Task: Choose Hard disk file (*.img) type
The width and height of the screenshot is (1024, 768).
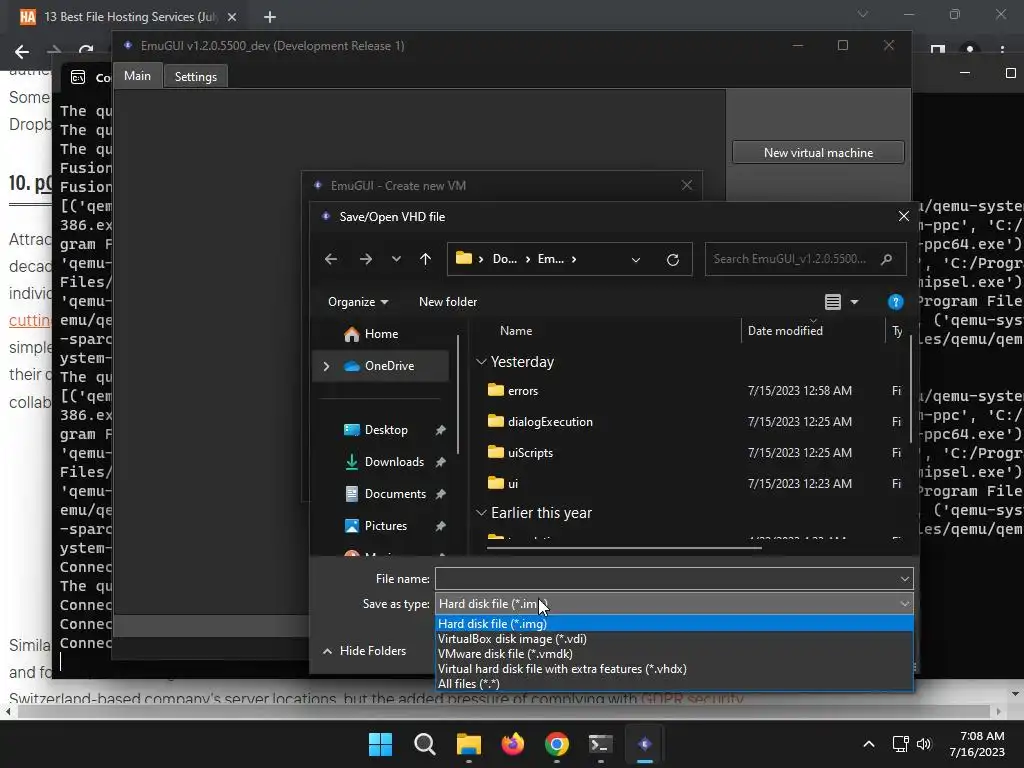Action: tap(674, 624)
